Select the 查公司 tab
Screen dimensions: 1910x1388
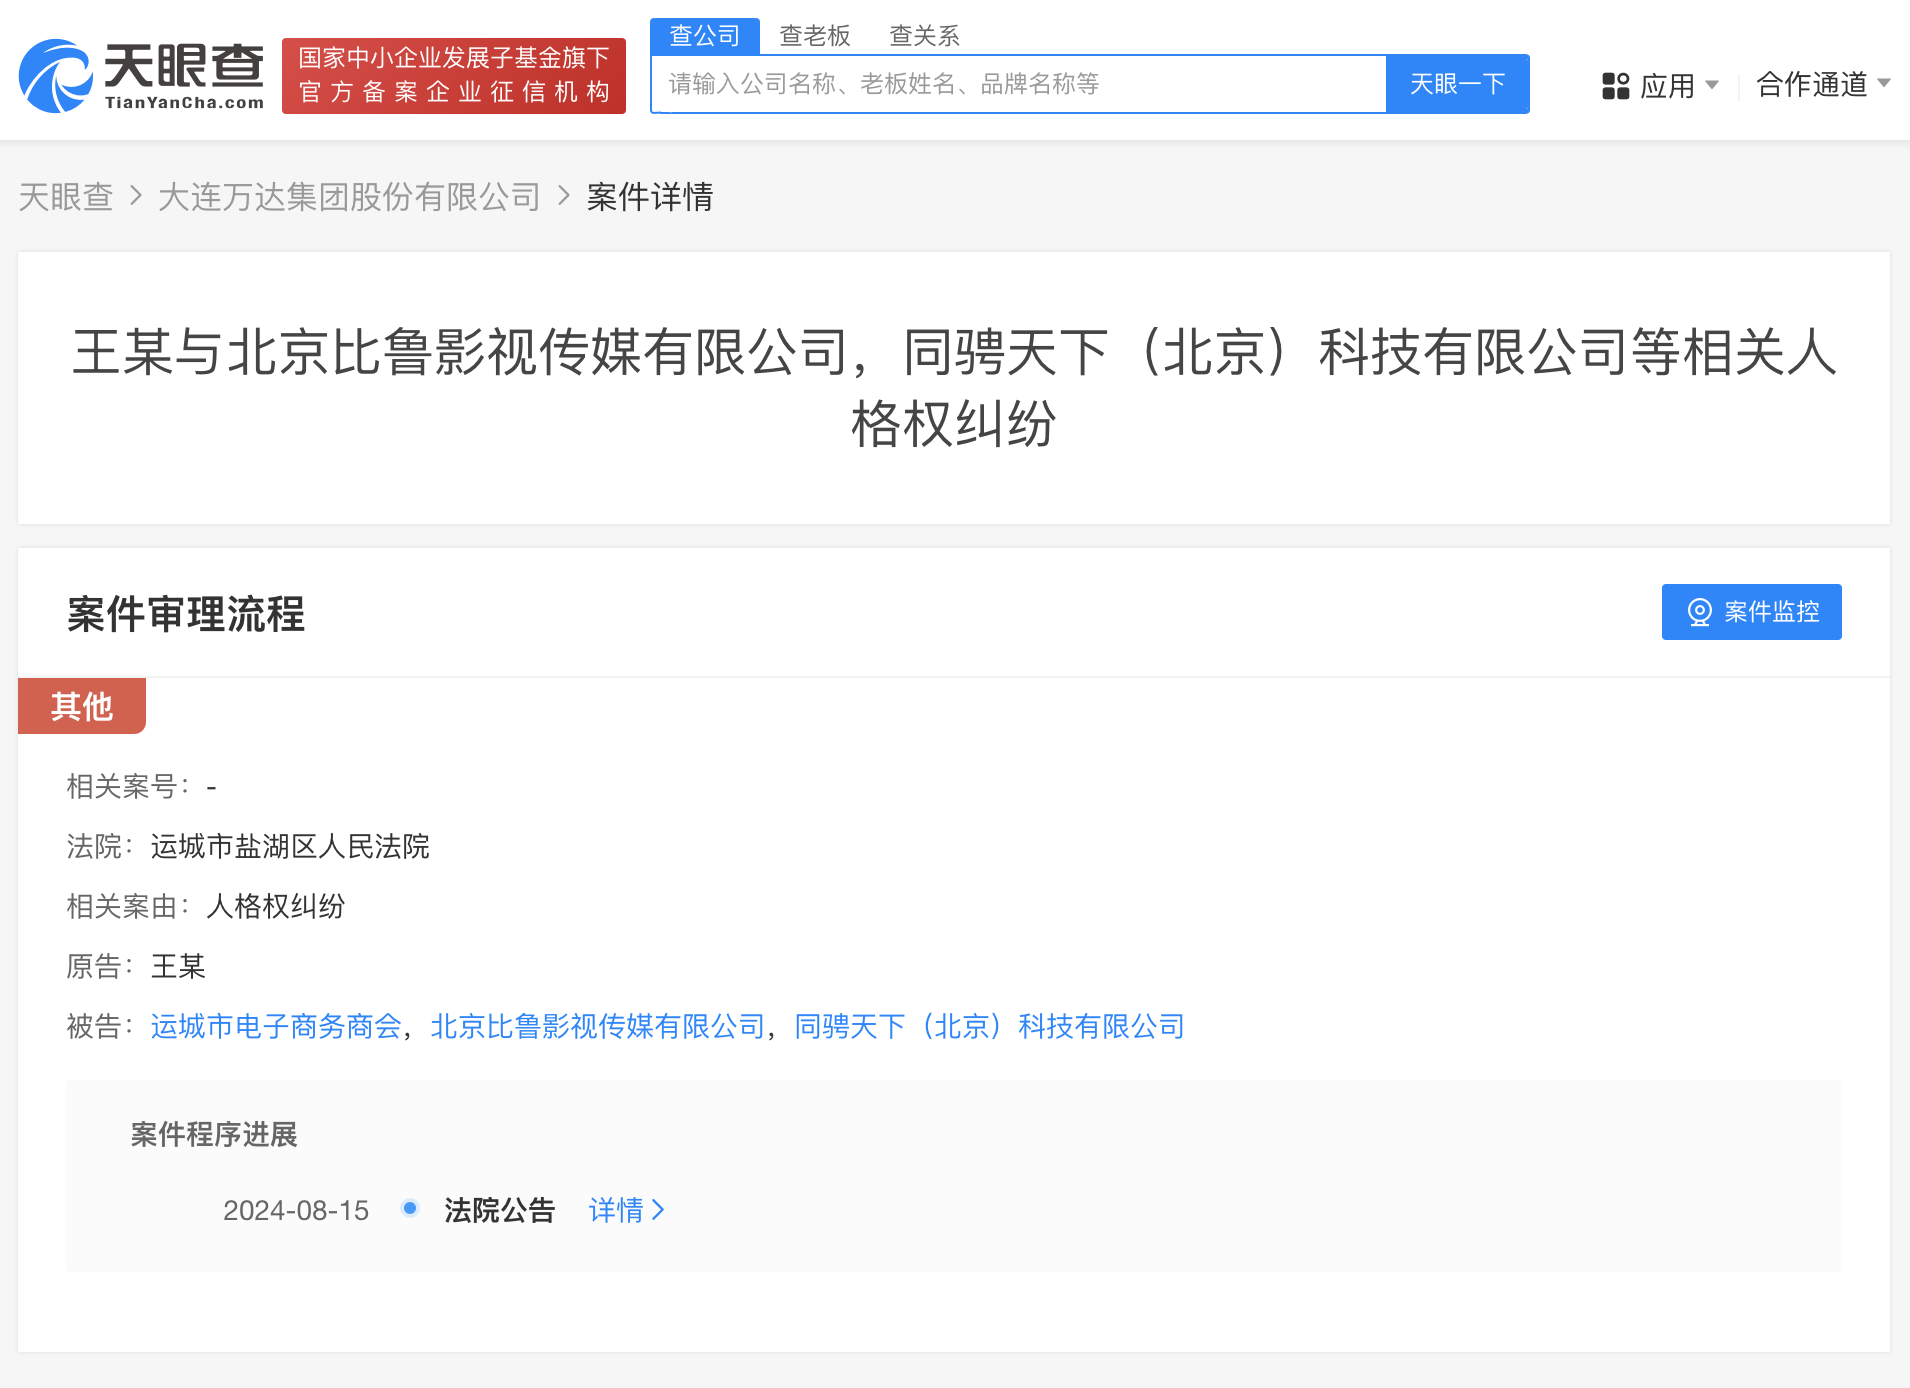pyautogui.click(x=705, y=36)
